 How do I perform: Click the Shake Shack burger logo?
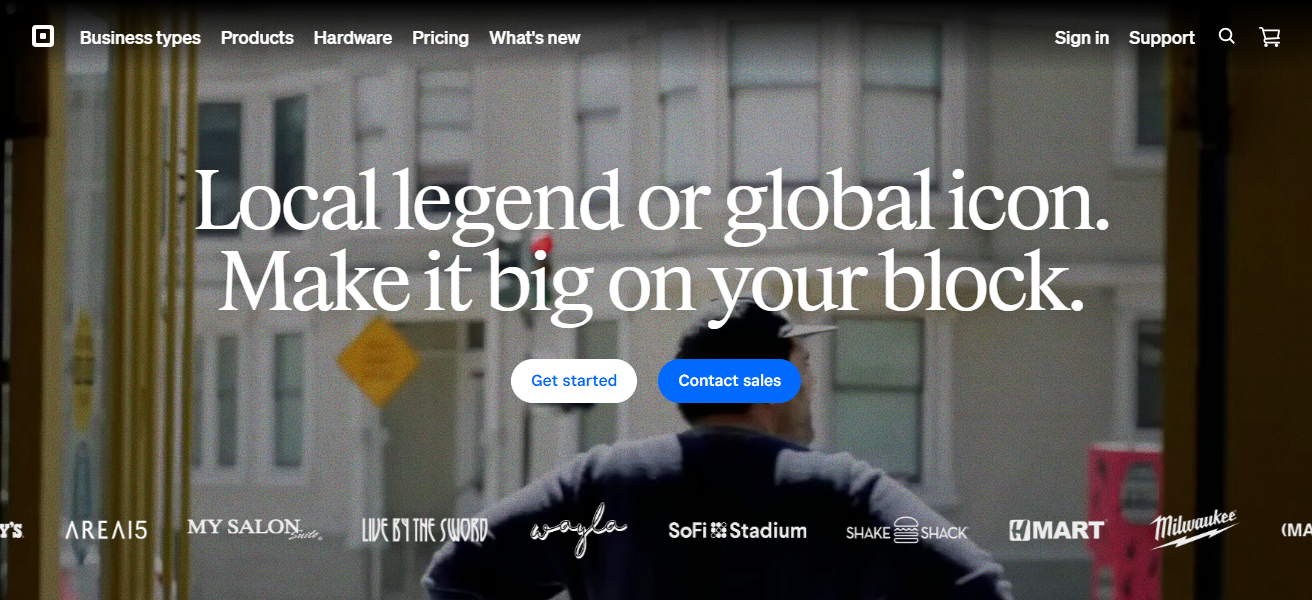pos(907,531)
